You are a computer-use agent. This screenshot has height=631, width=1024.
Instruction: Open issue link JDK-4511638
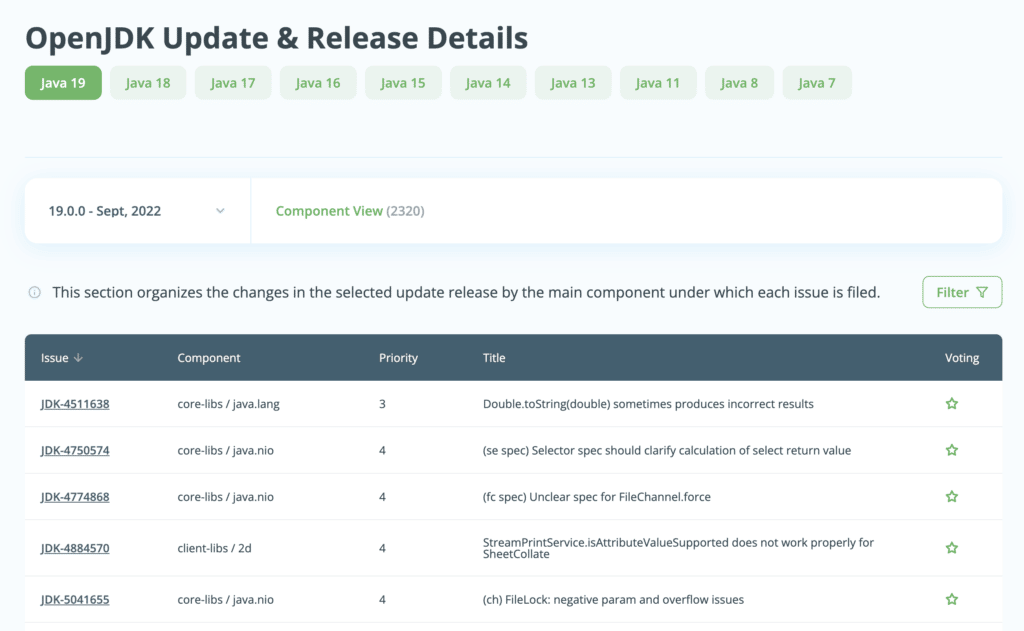click(75, 404)
